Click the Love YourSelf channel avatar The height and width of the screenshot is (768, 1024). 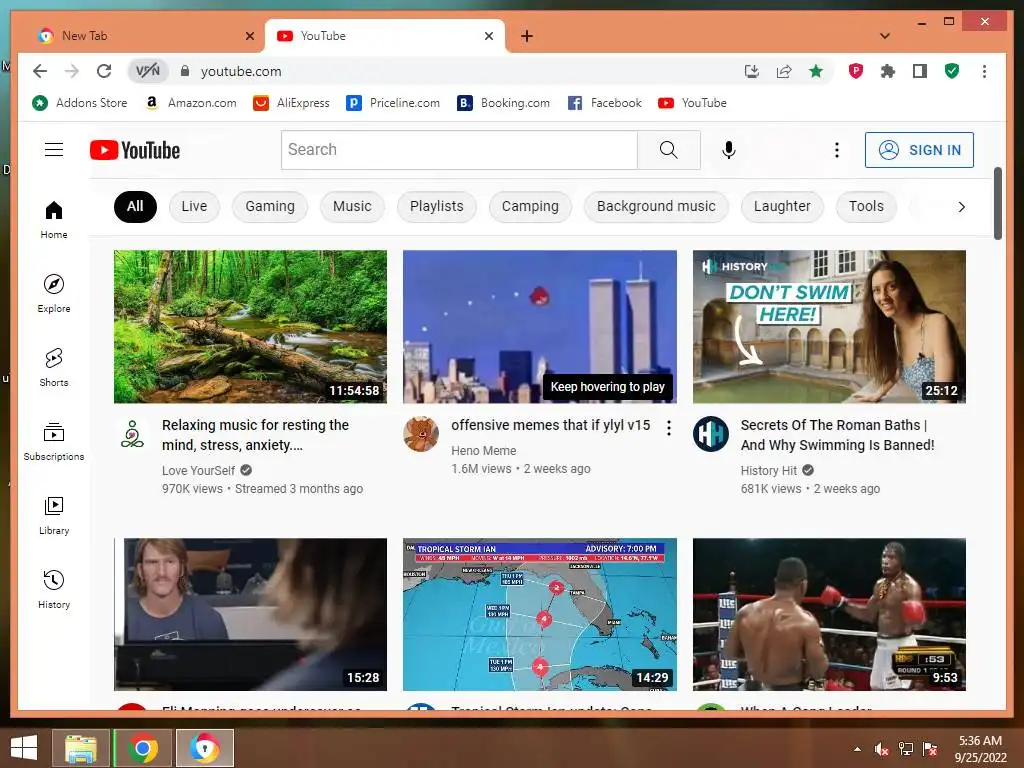coord(133,434)
